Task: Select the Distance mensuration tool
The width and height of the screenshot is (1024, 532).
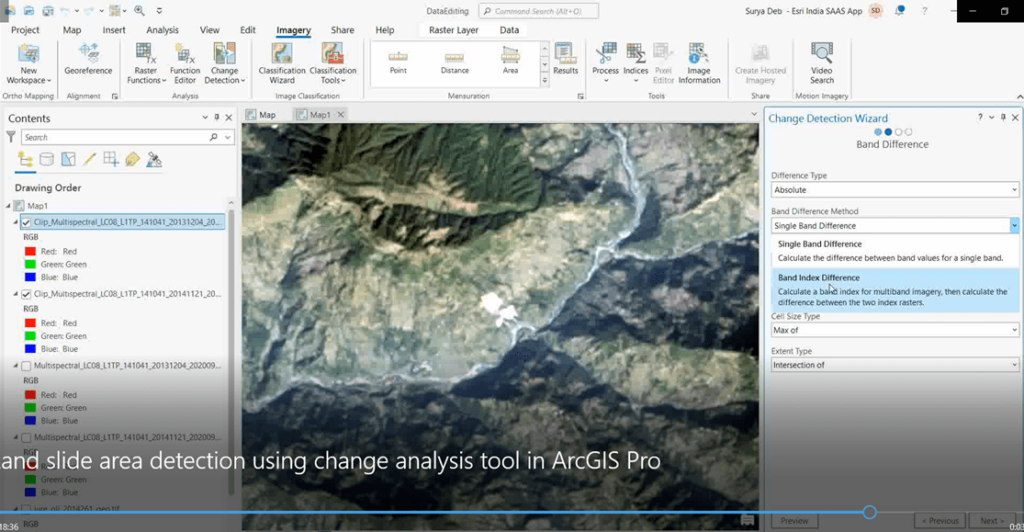Action: click(x=455, y=62)
